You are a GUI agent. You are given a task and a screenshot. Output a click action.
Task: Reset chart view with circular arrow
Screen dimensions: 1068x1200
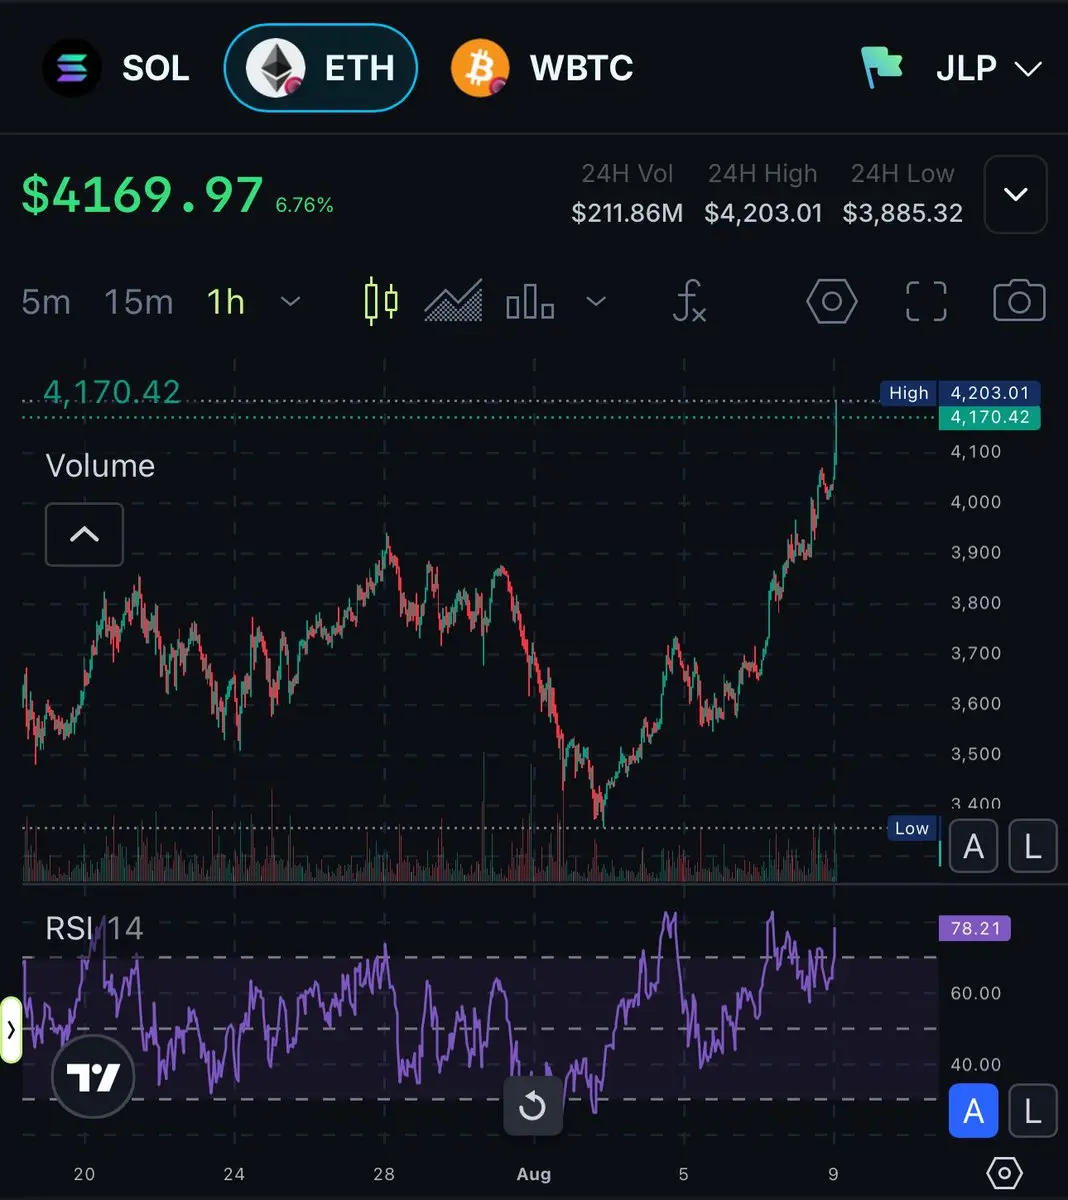[x=532, y=1106]
